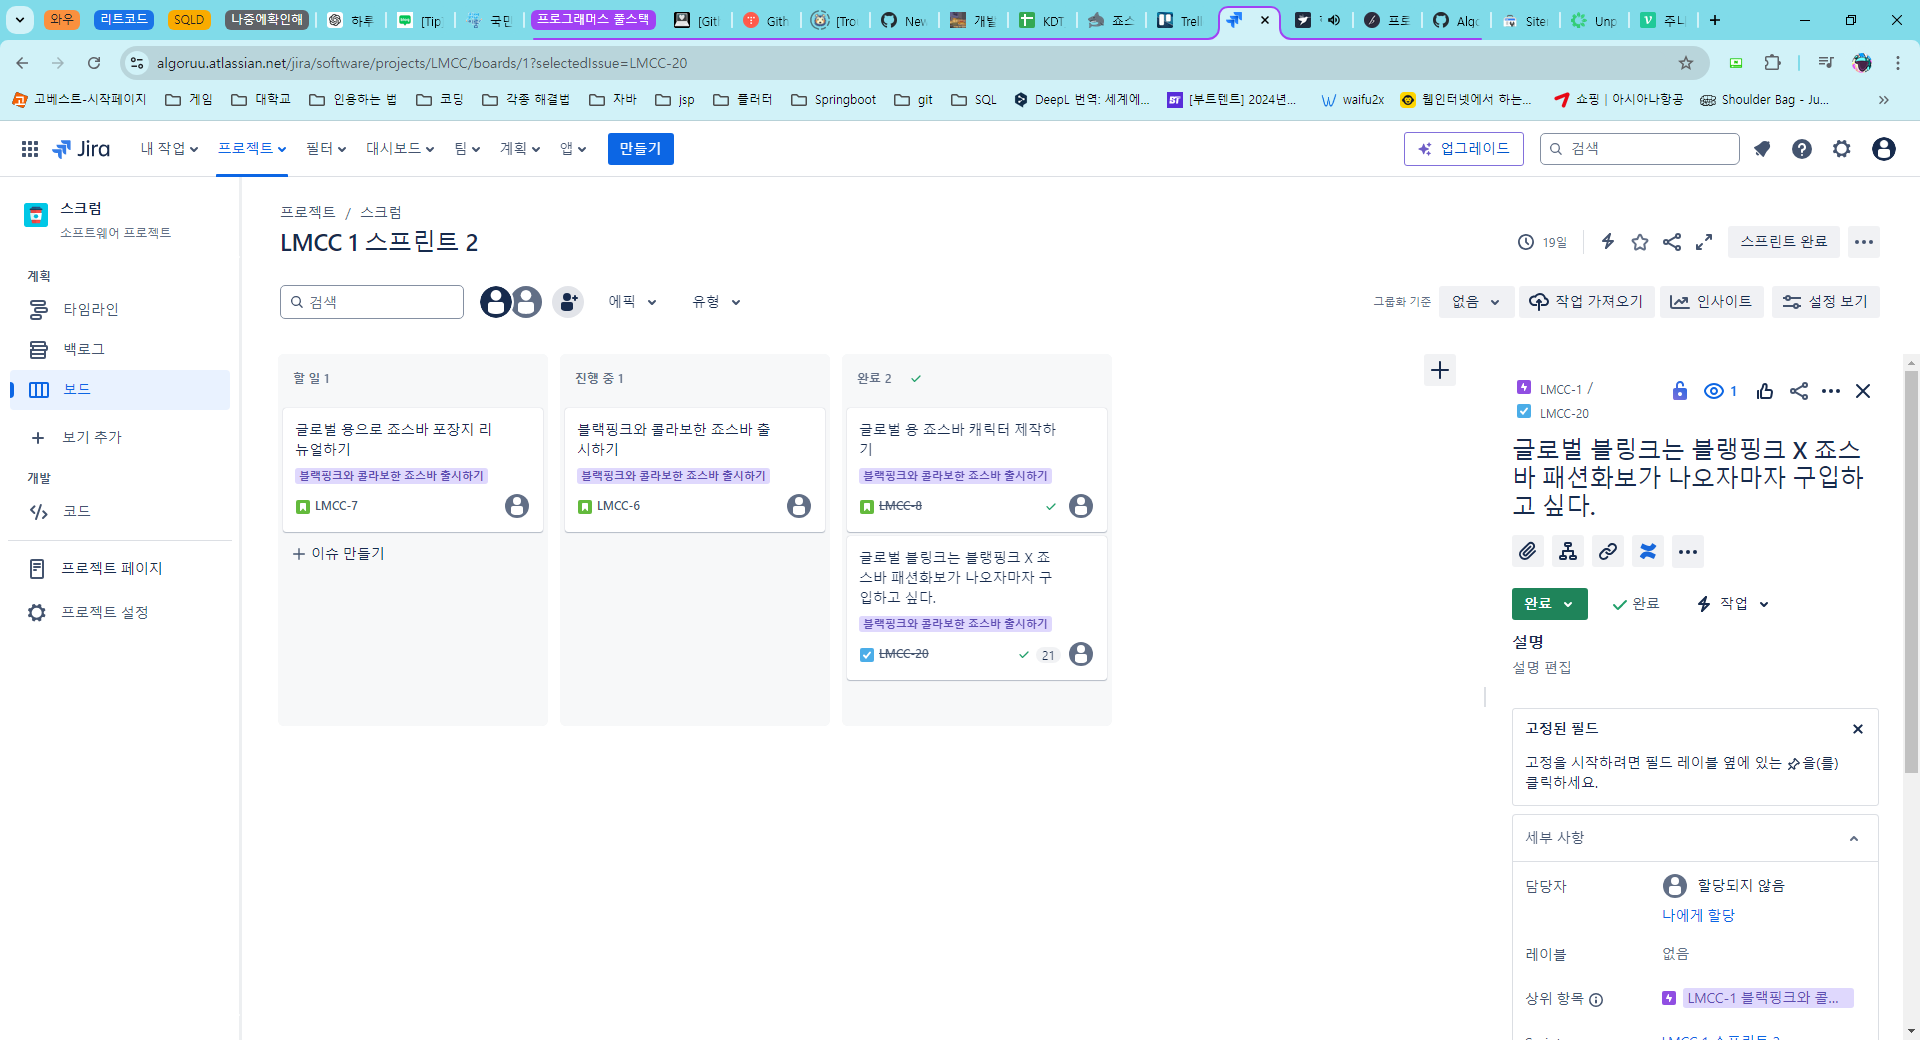
Task: Filter board by second assignee avatar
Action: click(x=526, y=302)
